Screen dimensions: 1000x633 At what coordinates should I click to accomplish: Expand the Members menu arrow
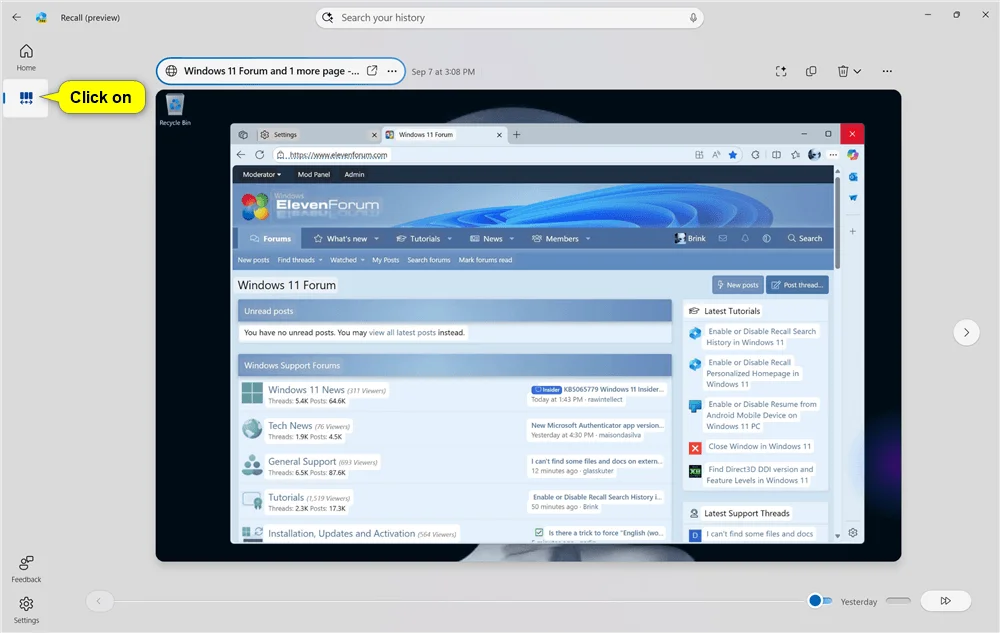click(x=588, y=239)
